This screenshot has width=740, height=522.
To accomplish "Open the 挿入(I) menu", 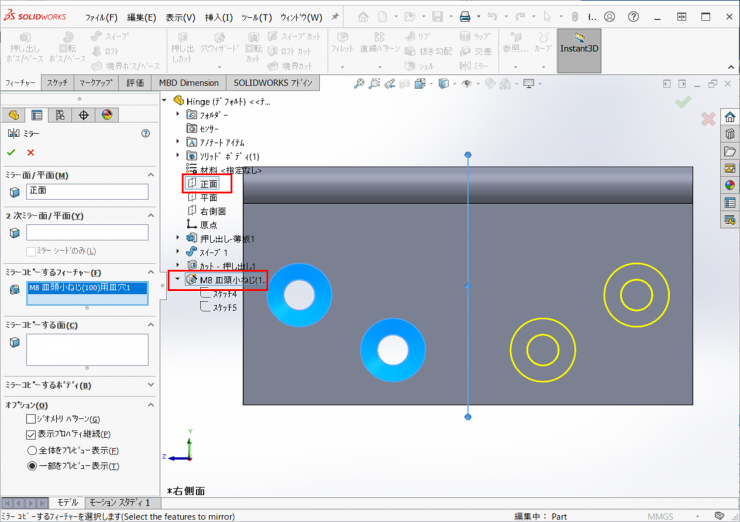I will (x=217, y=17).
